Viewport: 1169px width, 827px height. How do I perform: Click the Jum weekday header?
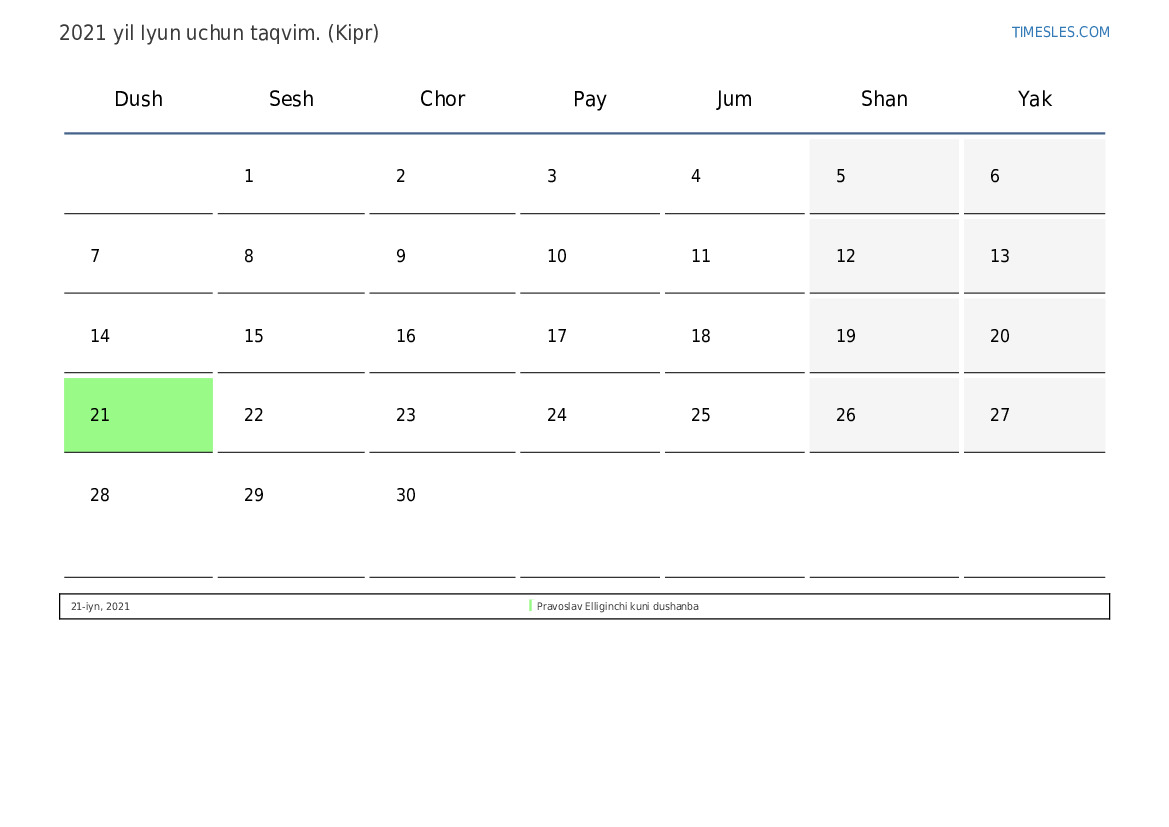[734, 99]
